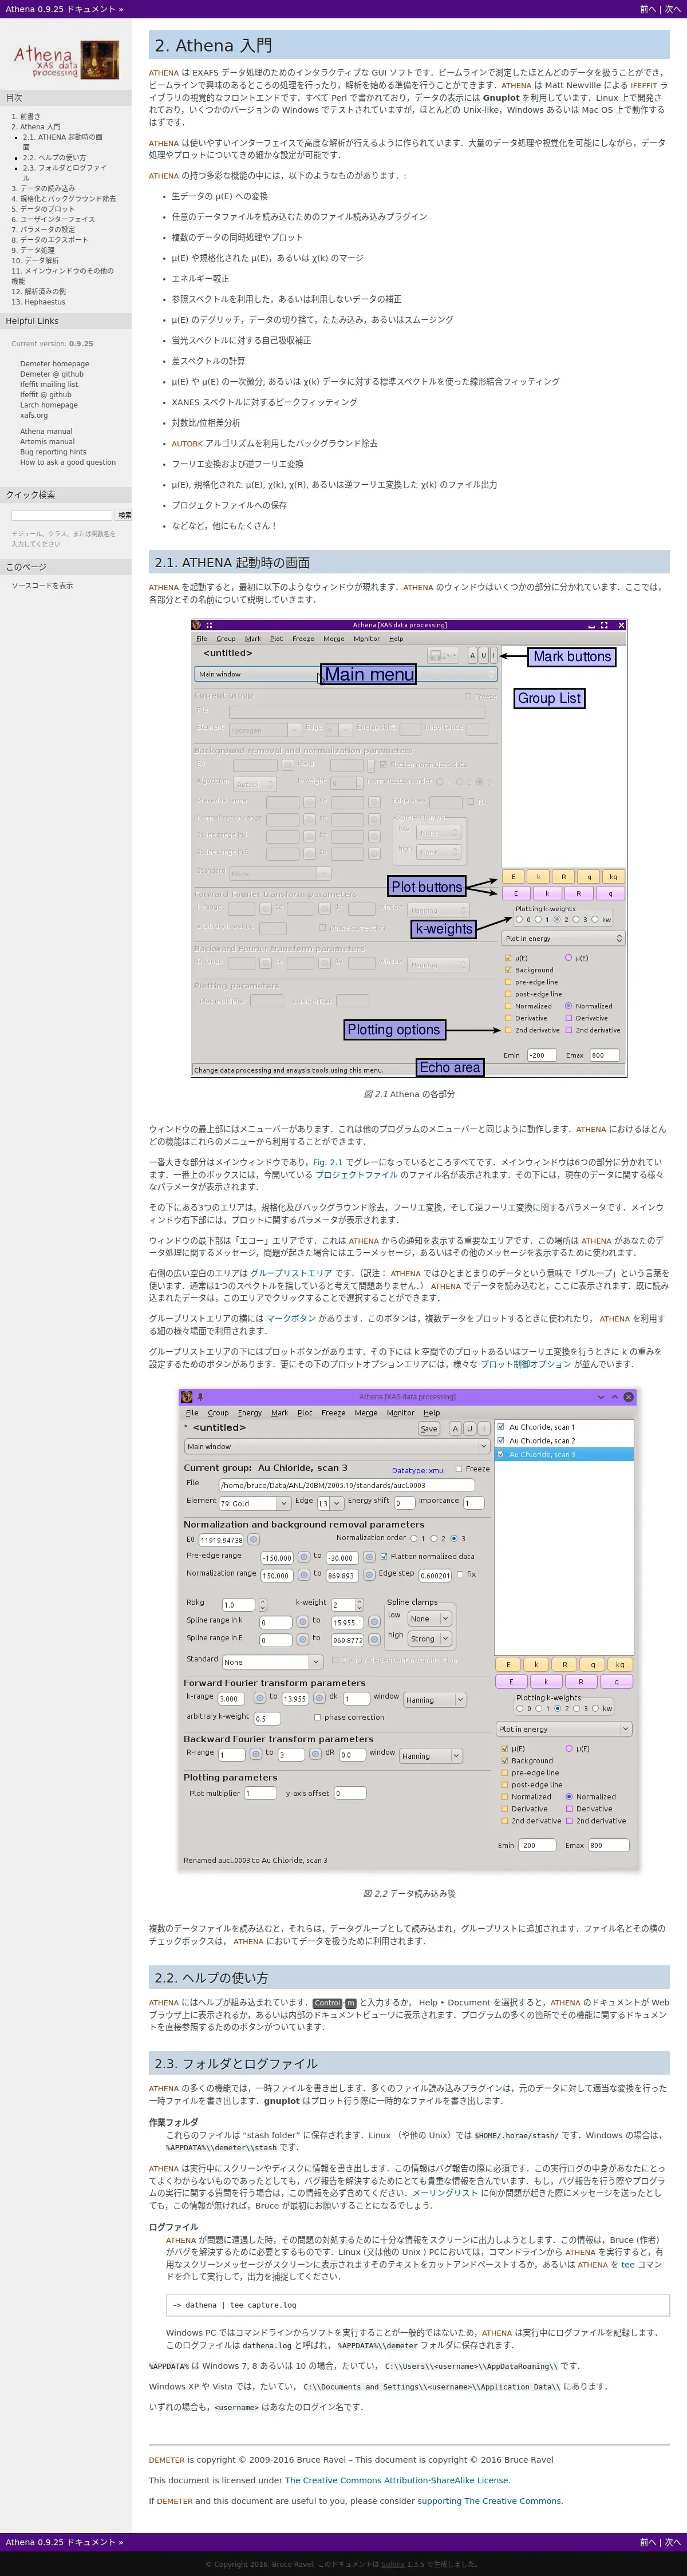Open 3. データの読み込み in the sidebar contents

click(43, 188)
